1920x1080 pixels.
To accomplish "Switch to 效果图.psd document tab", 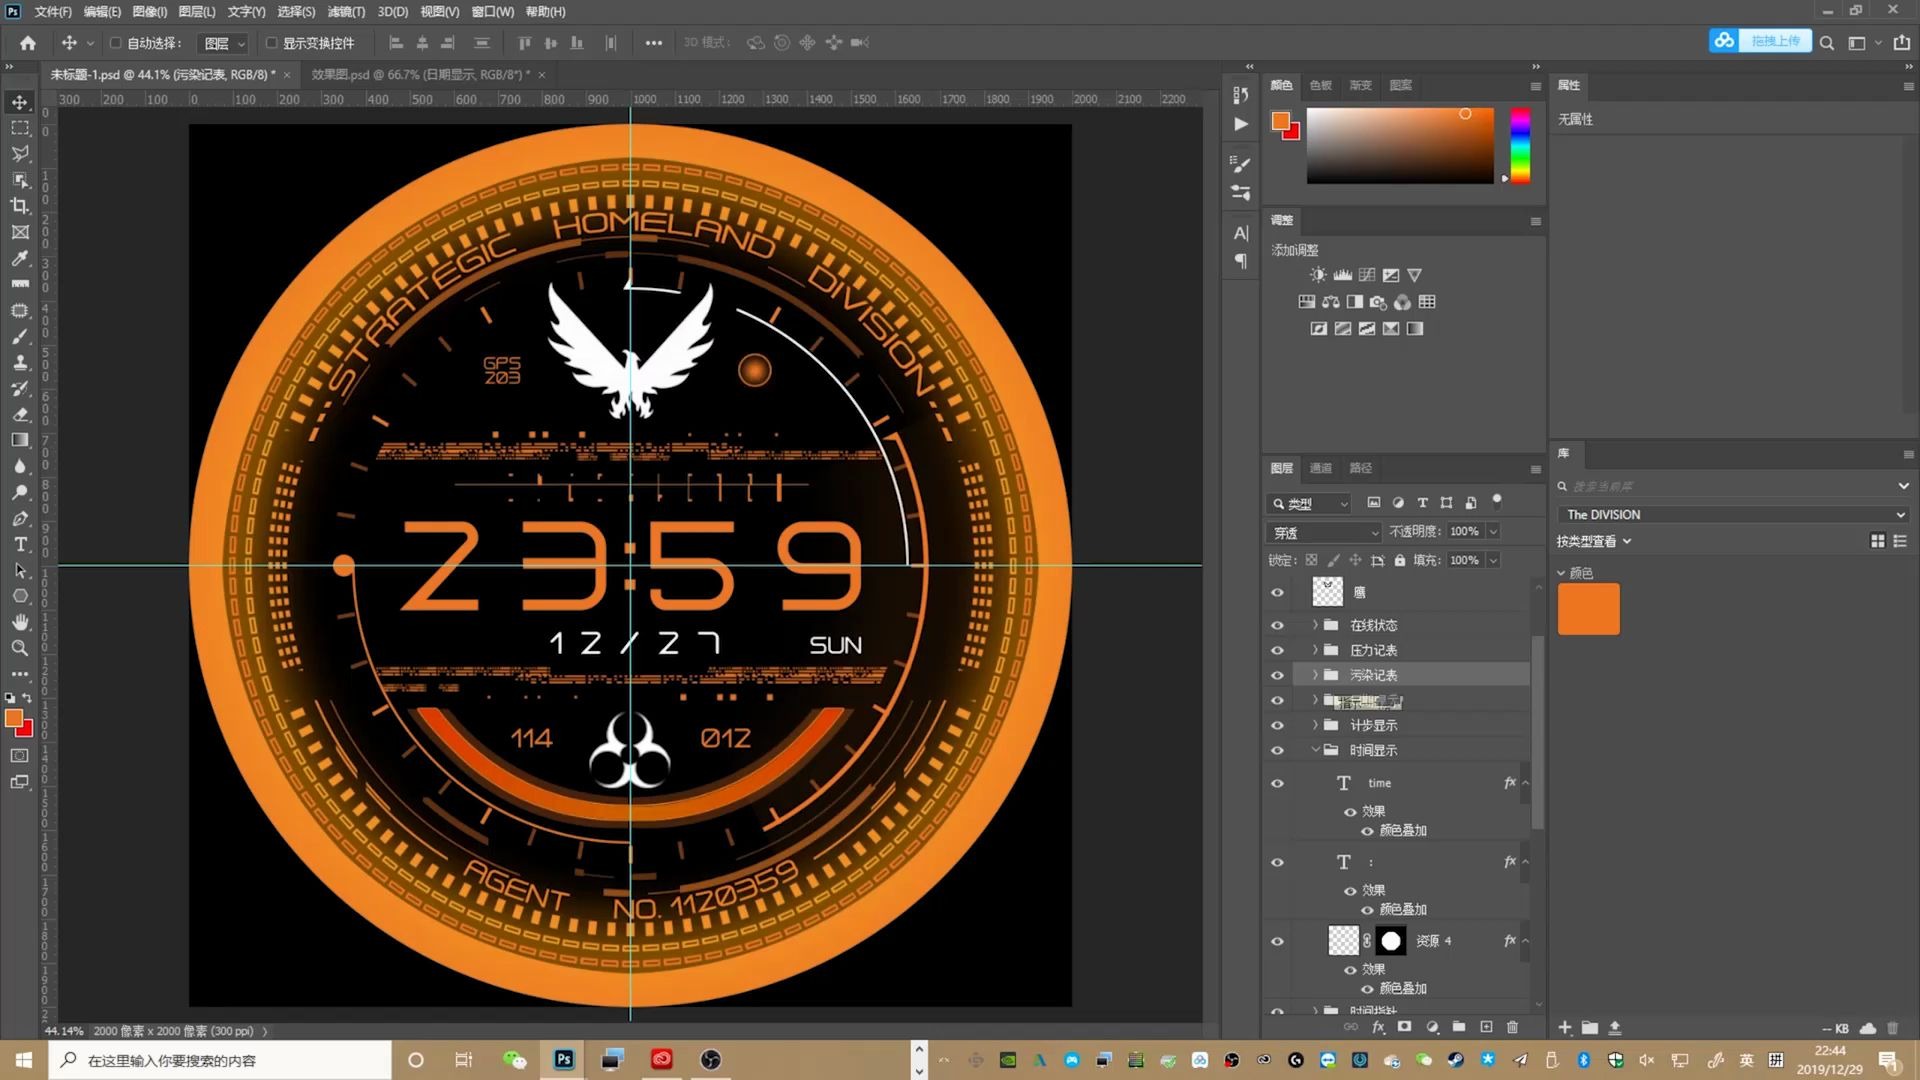I will coord(419,75).
